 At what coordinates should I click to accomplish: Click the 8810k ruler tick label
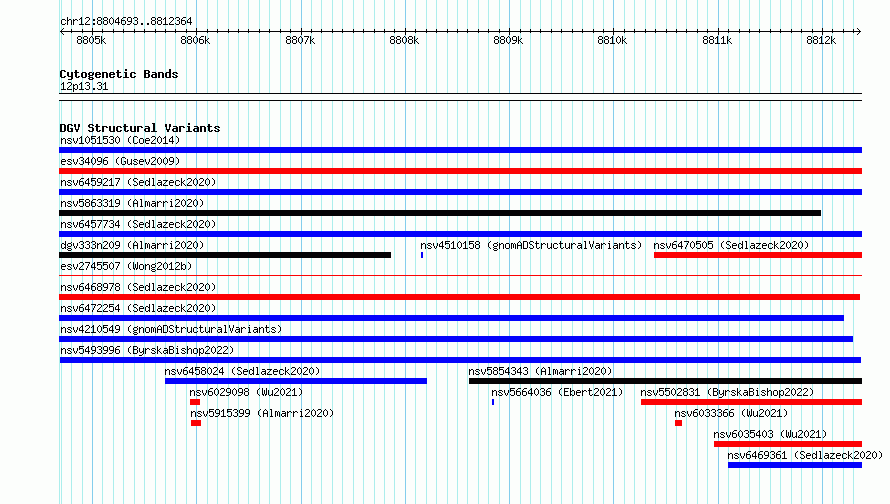612,40
